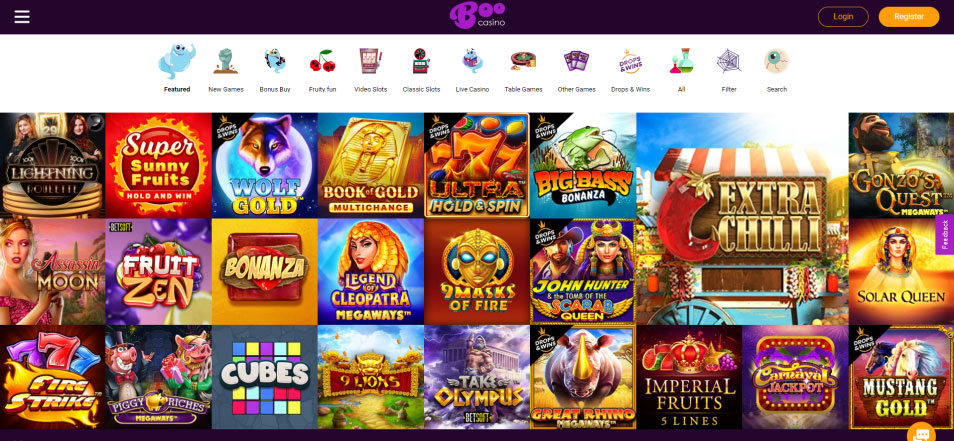Launch the Wolf Gold game thumbnail
Screen dimensions: 954x441
[265, 165]
